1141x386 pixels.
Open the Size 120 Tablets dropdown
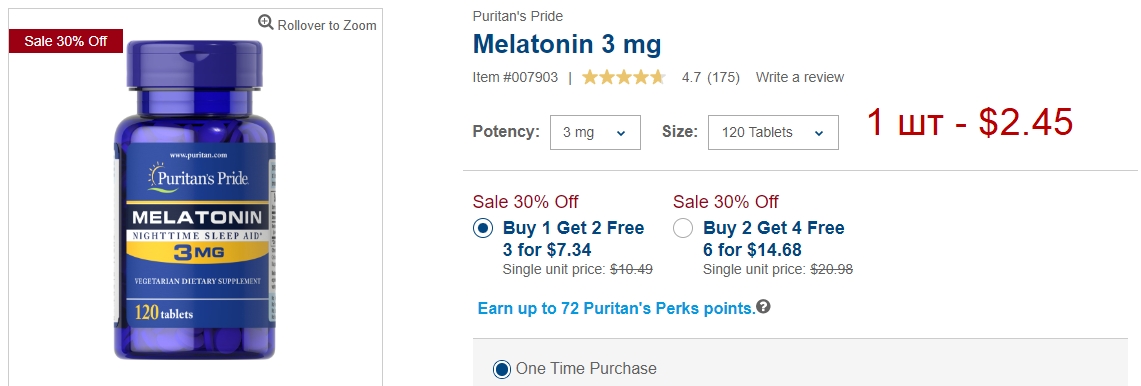[x=773, y=133]
